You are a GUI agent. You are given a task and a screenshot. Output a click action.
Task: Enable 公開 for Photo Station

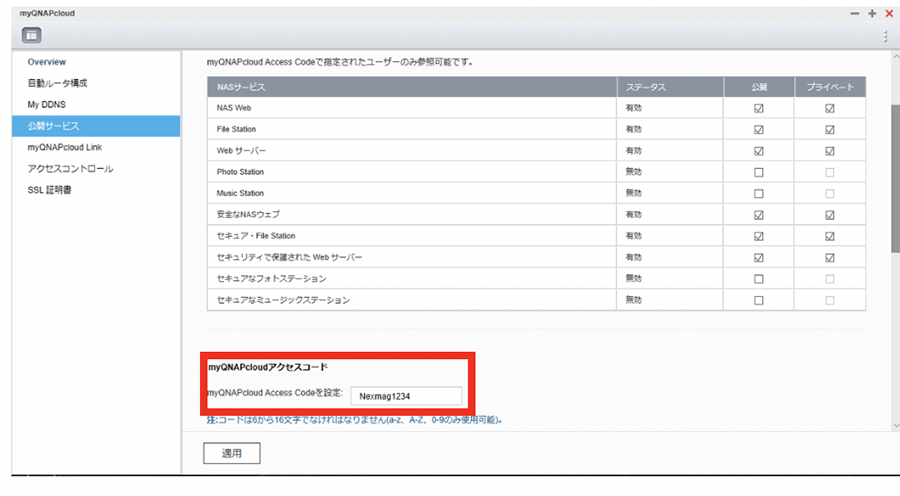[x=759, y=172]
